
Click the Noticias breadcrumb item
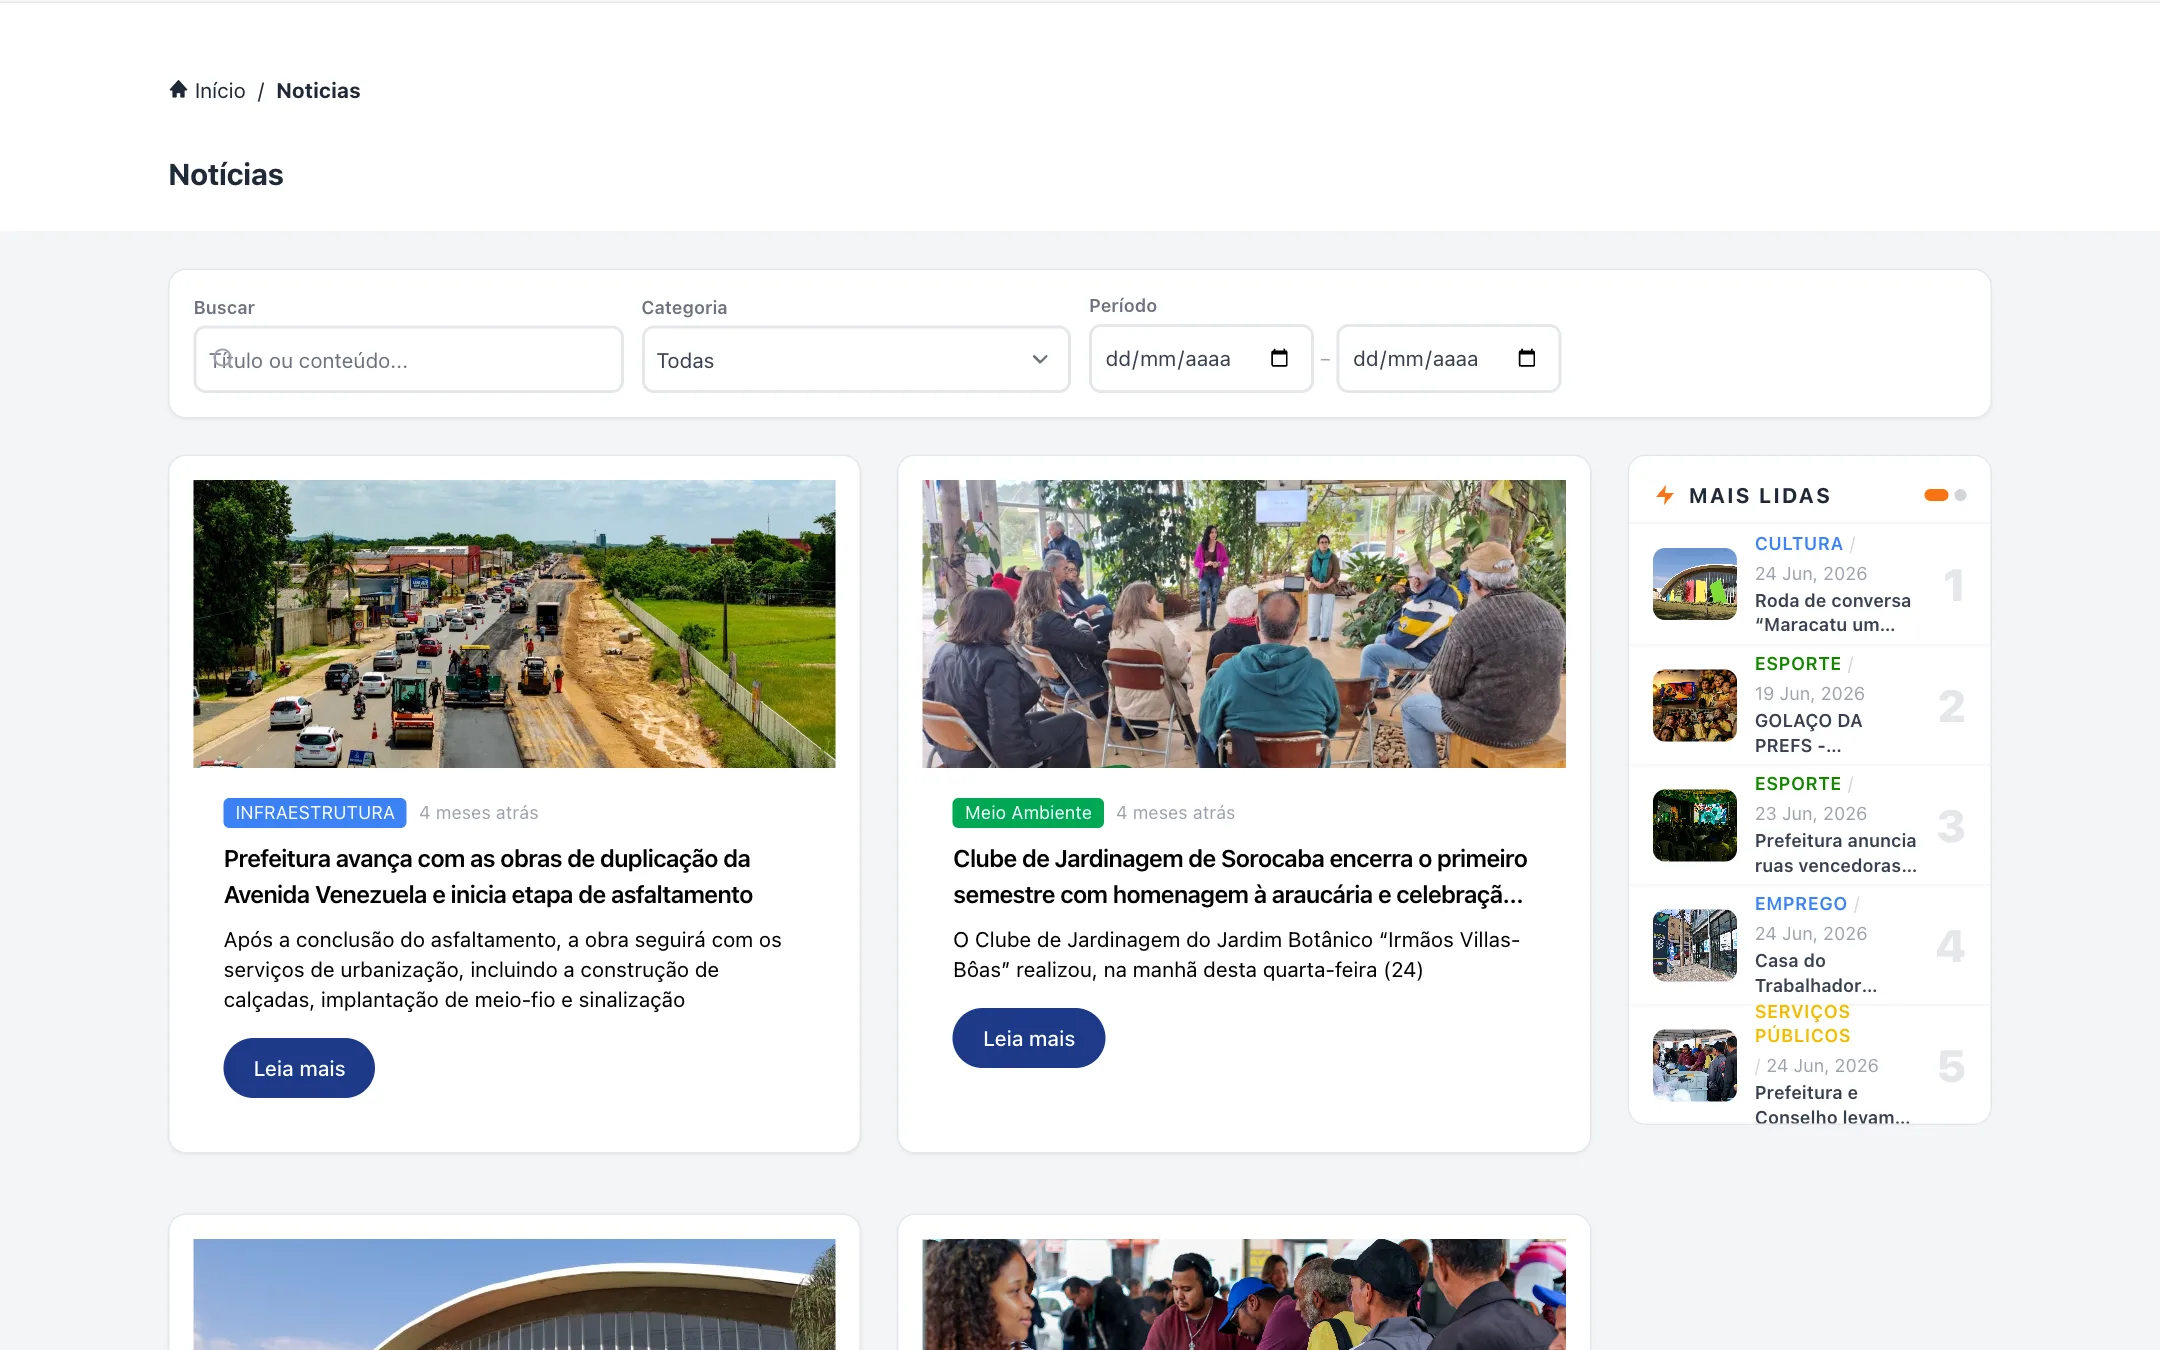pos(318,91)
